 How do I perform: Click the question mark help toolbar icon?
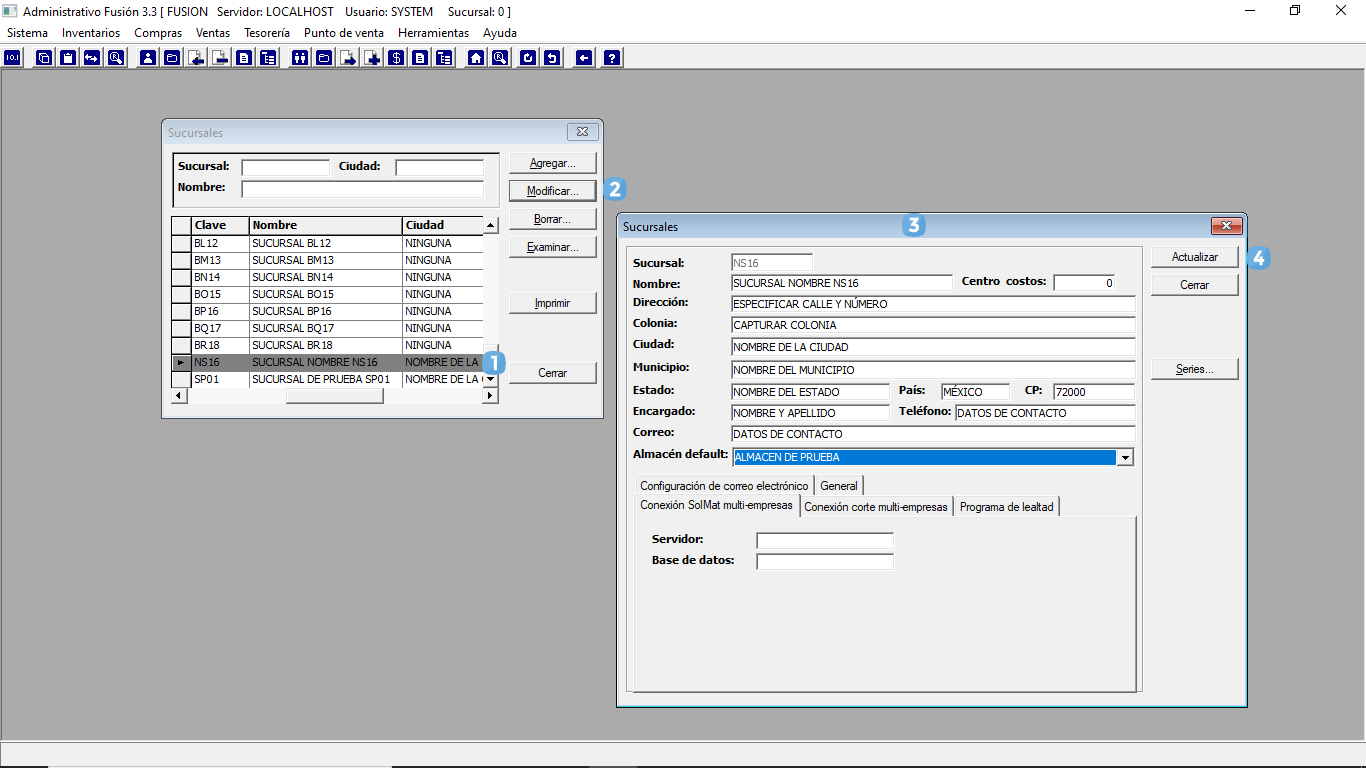pos(612,58)
